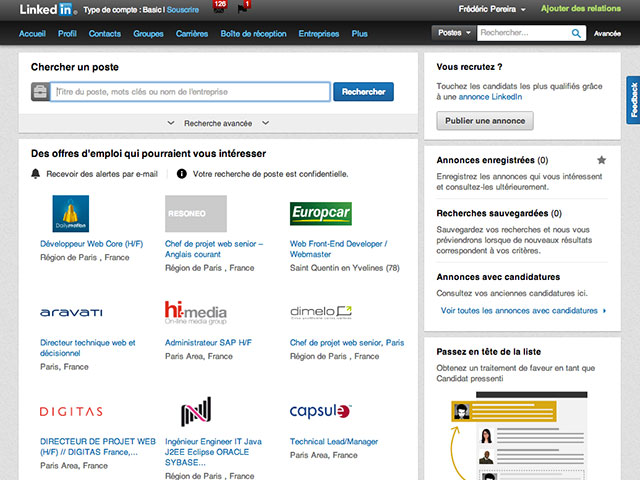Click the Candidat pressenti illustration
Image resolution: width=640 pixels, height=480 pixels.
[x=519, y=436]
